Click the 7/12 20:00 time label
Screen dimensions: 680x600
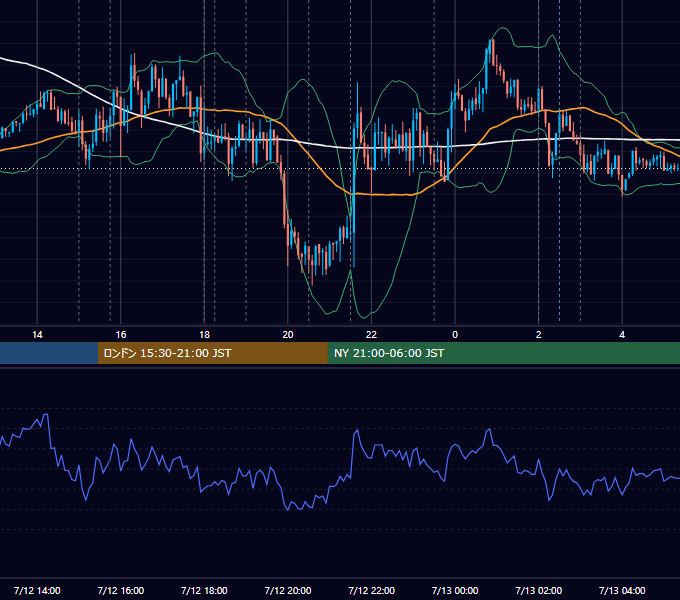coord(288,590)
